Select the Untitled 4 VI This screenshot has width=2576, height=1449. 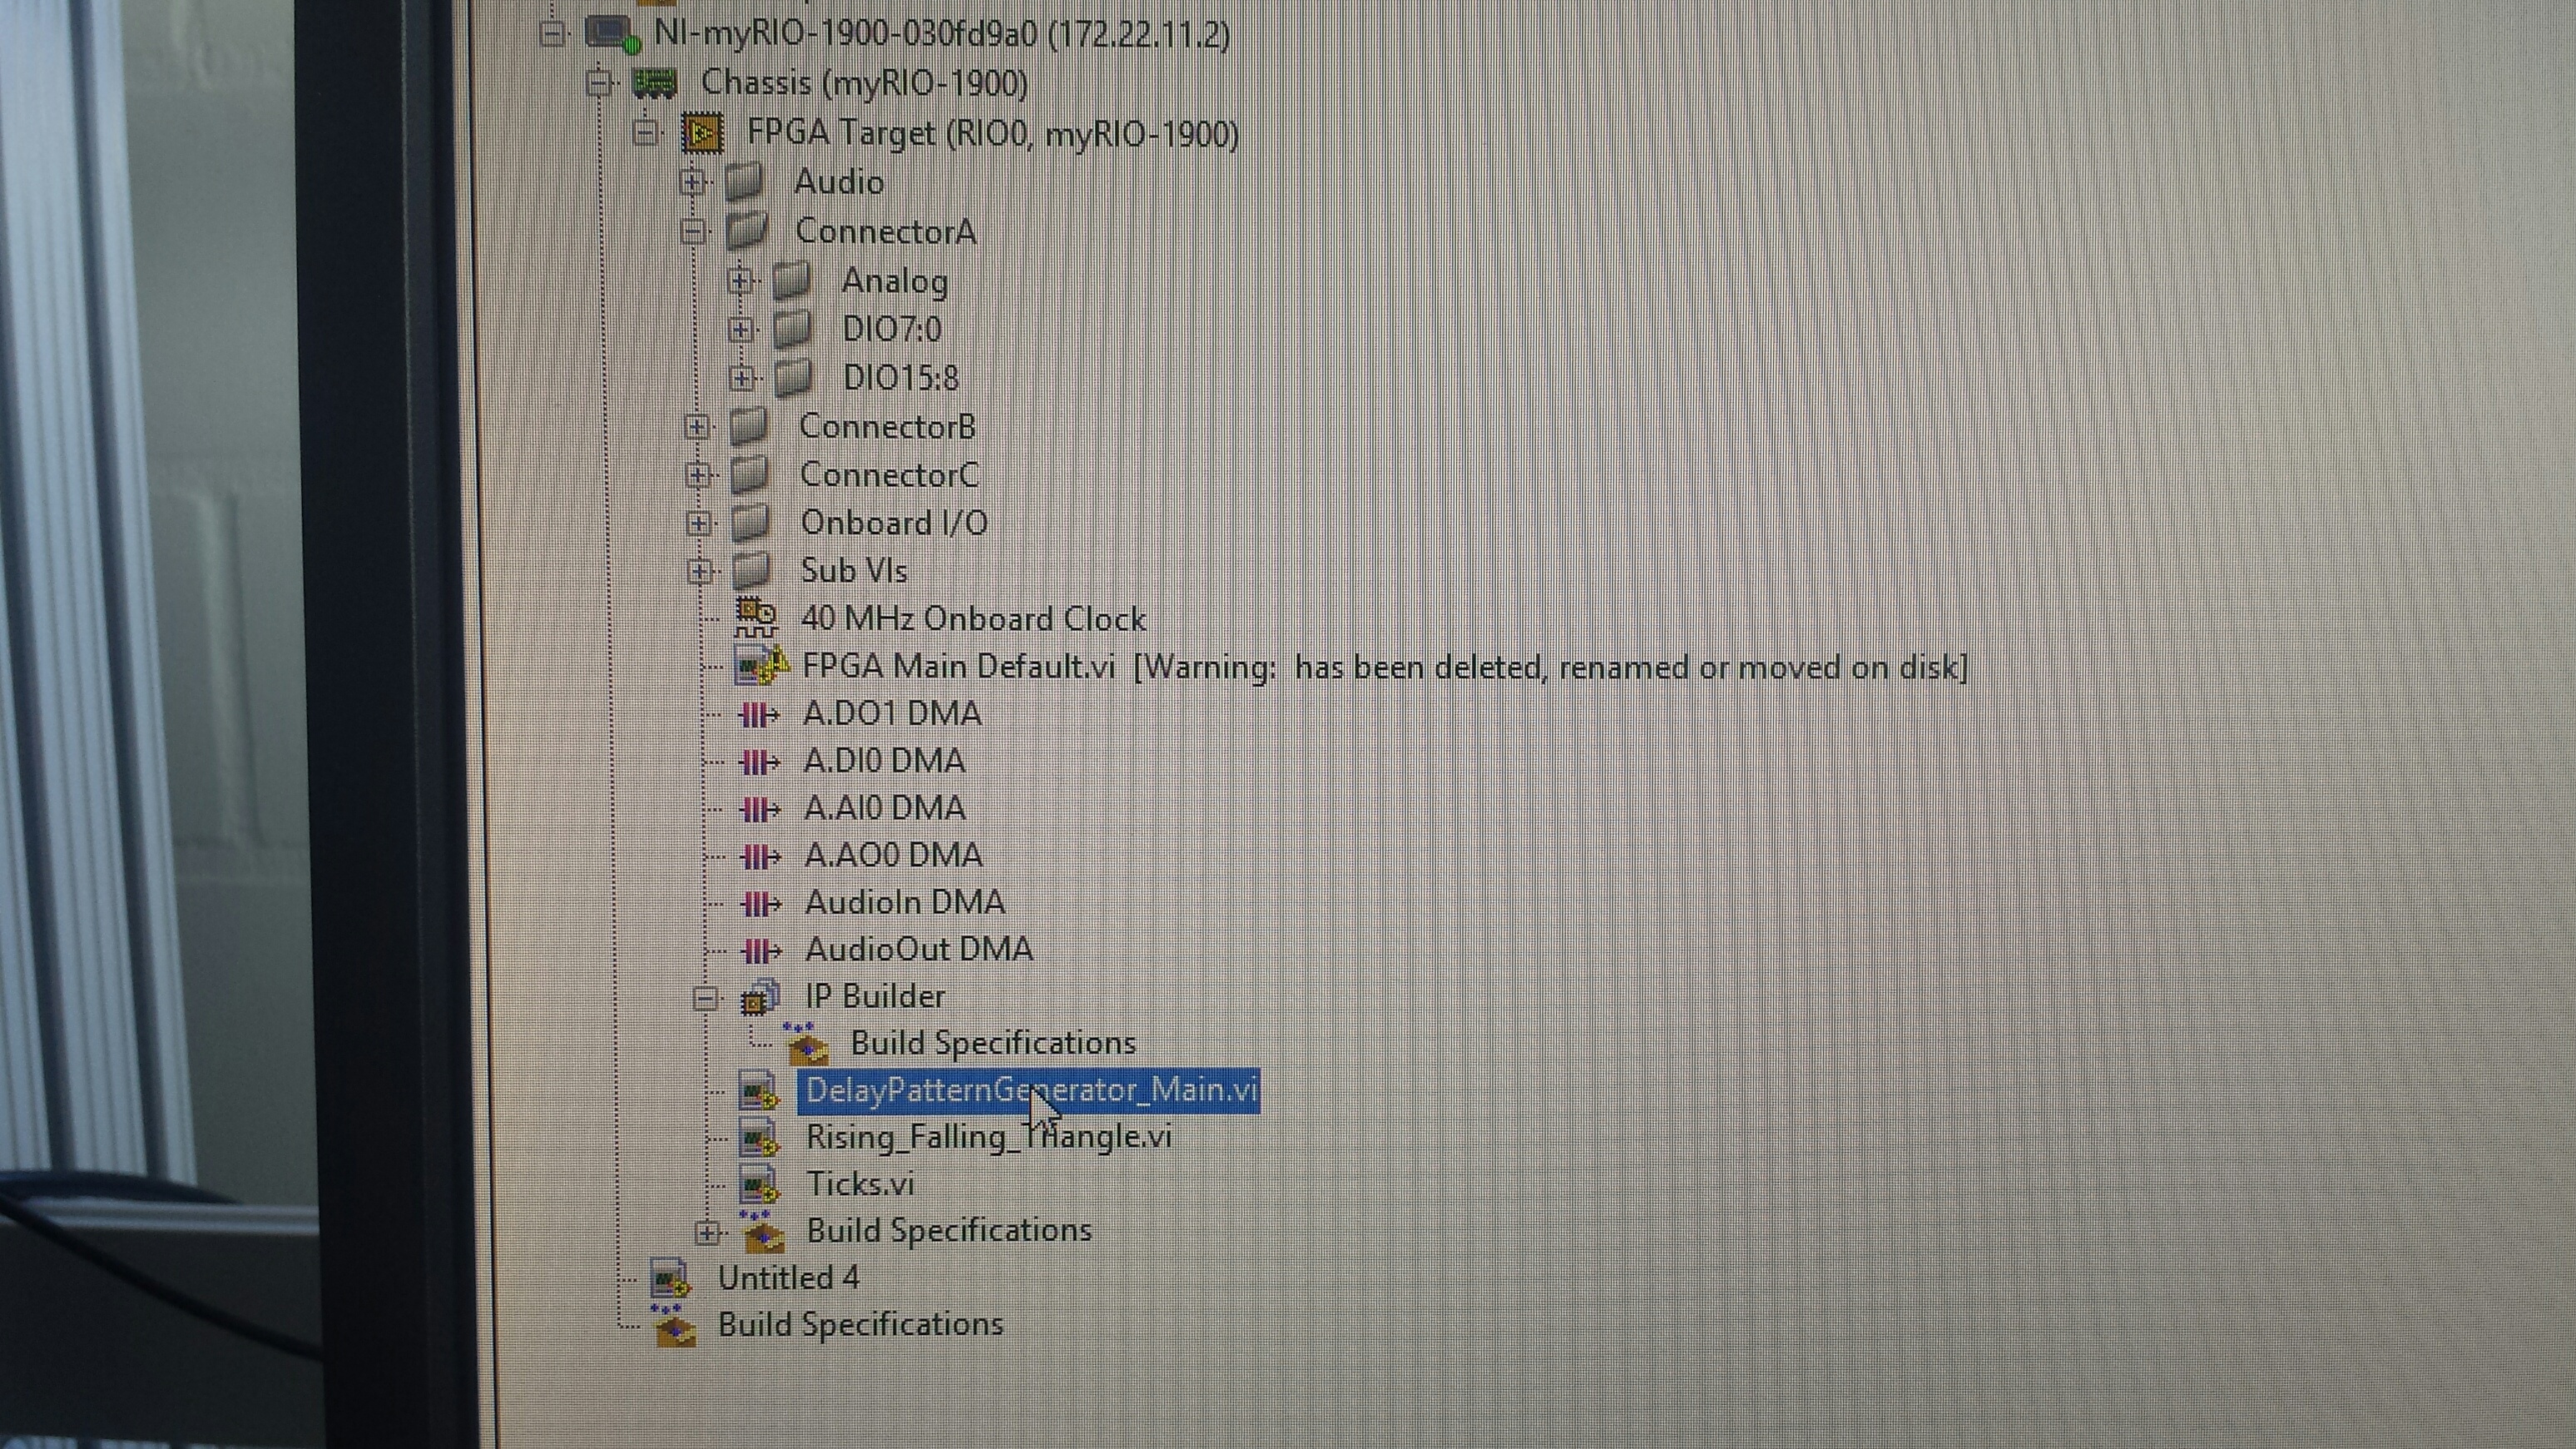tap(788, 1278)
